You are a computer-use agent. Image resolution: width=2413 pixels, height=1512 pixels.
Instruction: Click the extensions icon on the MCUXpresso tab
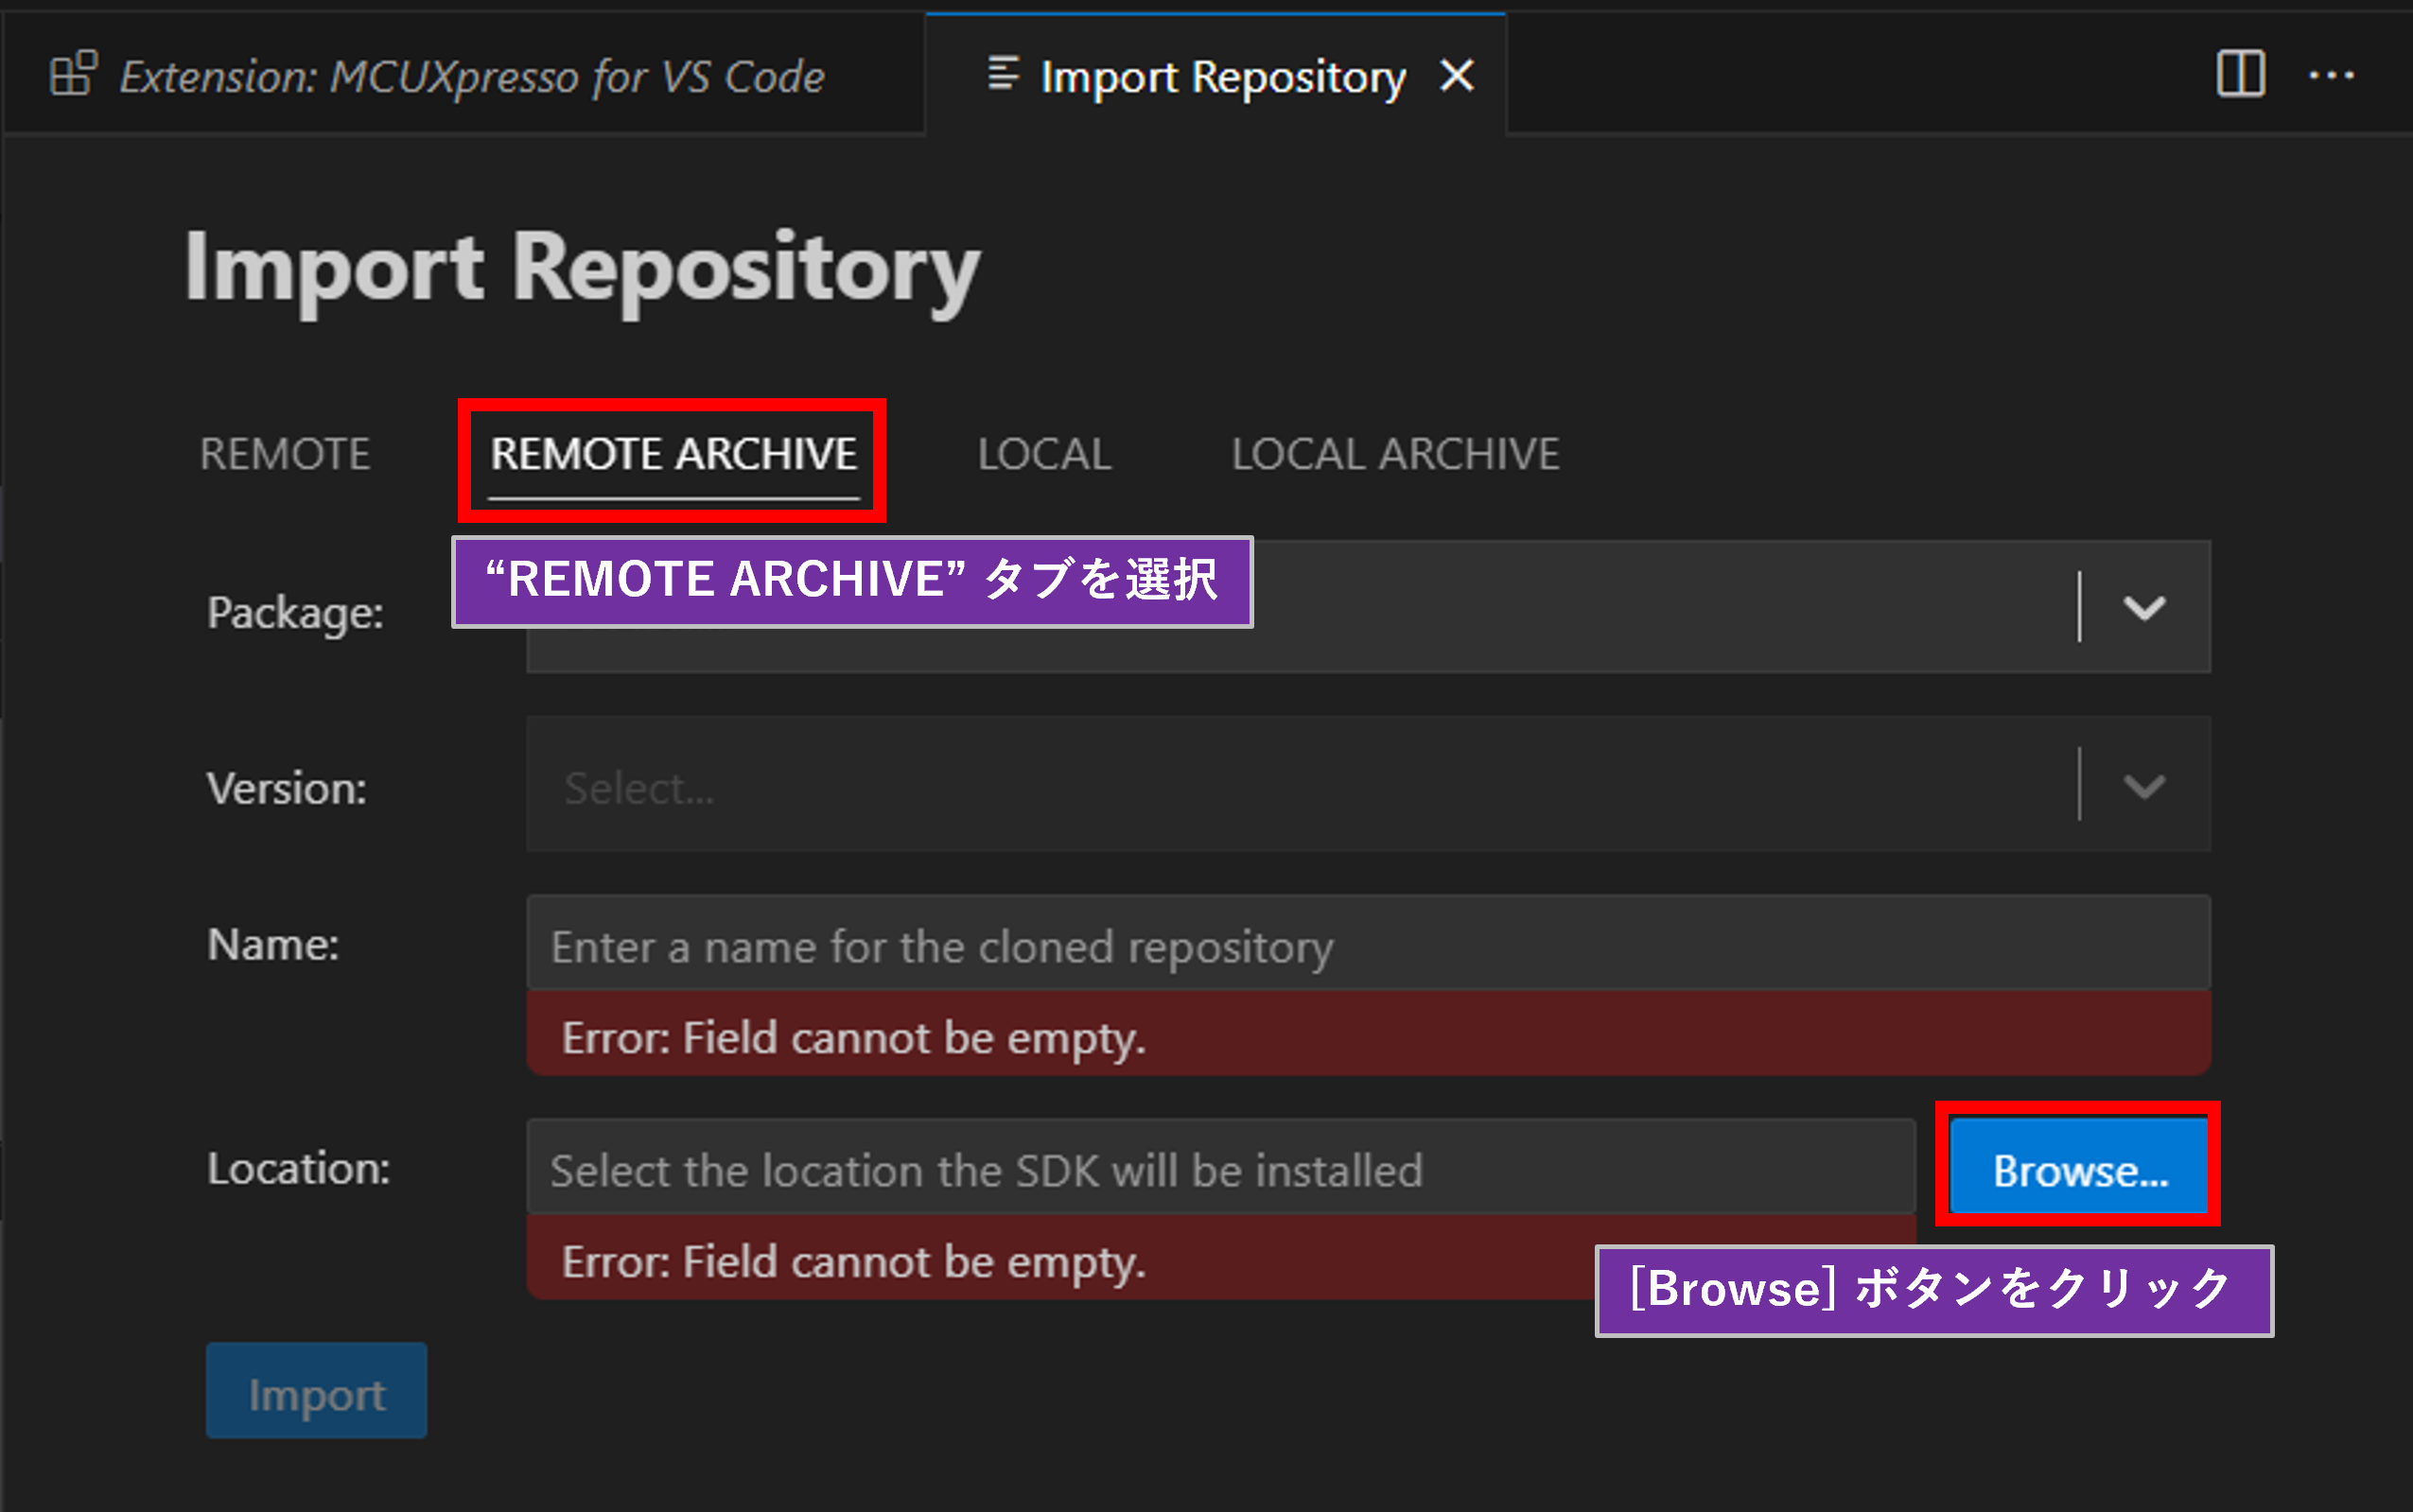pyautogui.click(x=73, y=75)
